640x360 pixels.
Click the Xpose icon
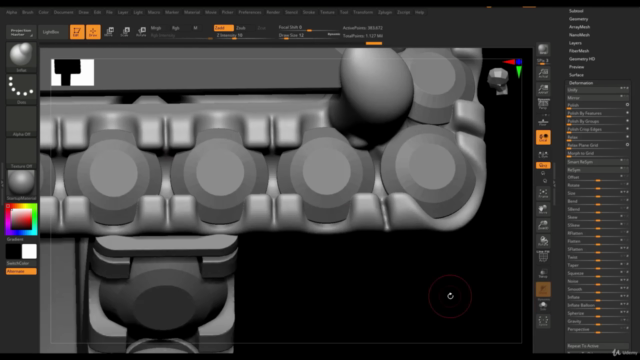tap(543, 321)
